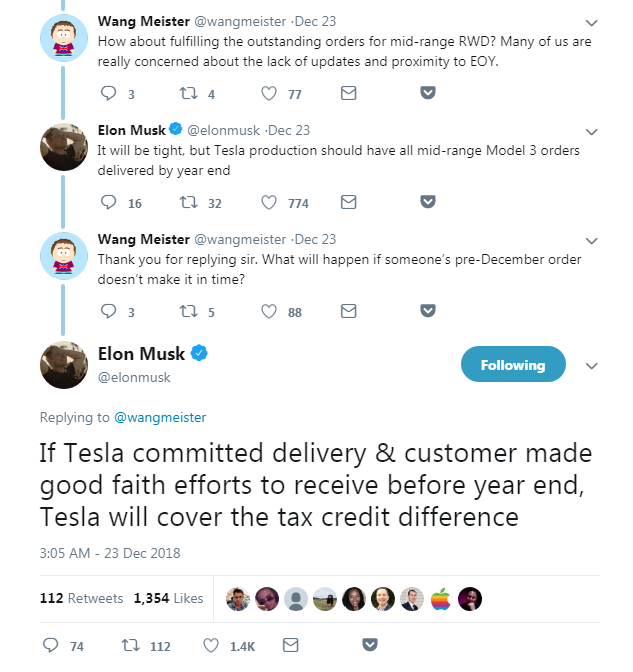The image size is (633, 672).
Task: Save first Wang Meister tweet to Pocket
Action: [x=427, y=94]
